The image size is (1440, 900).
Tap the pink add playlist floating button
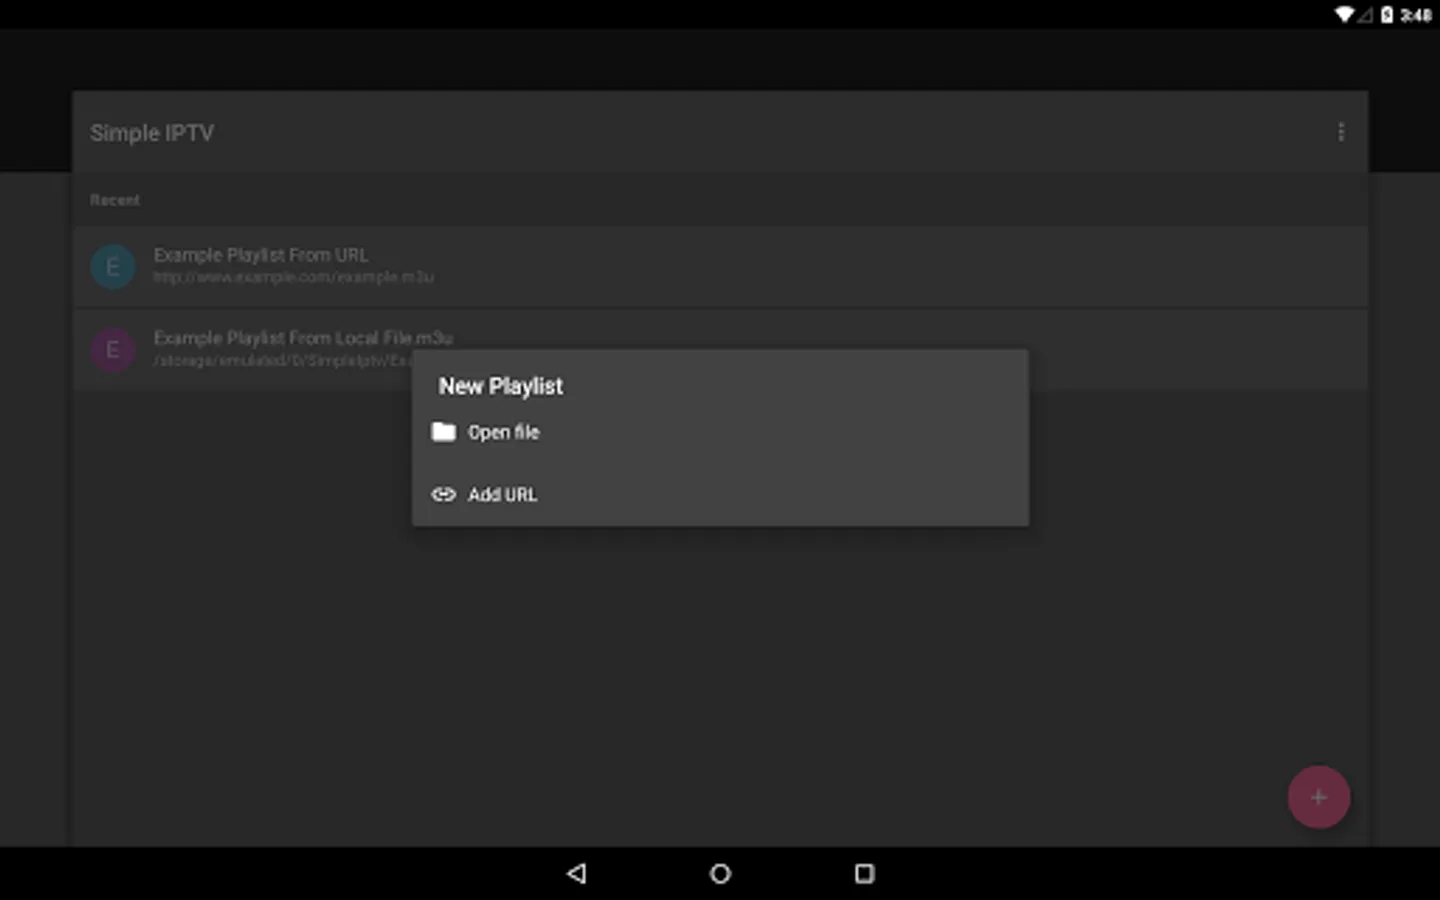coord(1318,797)
